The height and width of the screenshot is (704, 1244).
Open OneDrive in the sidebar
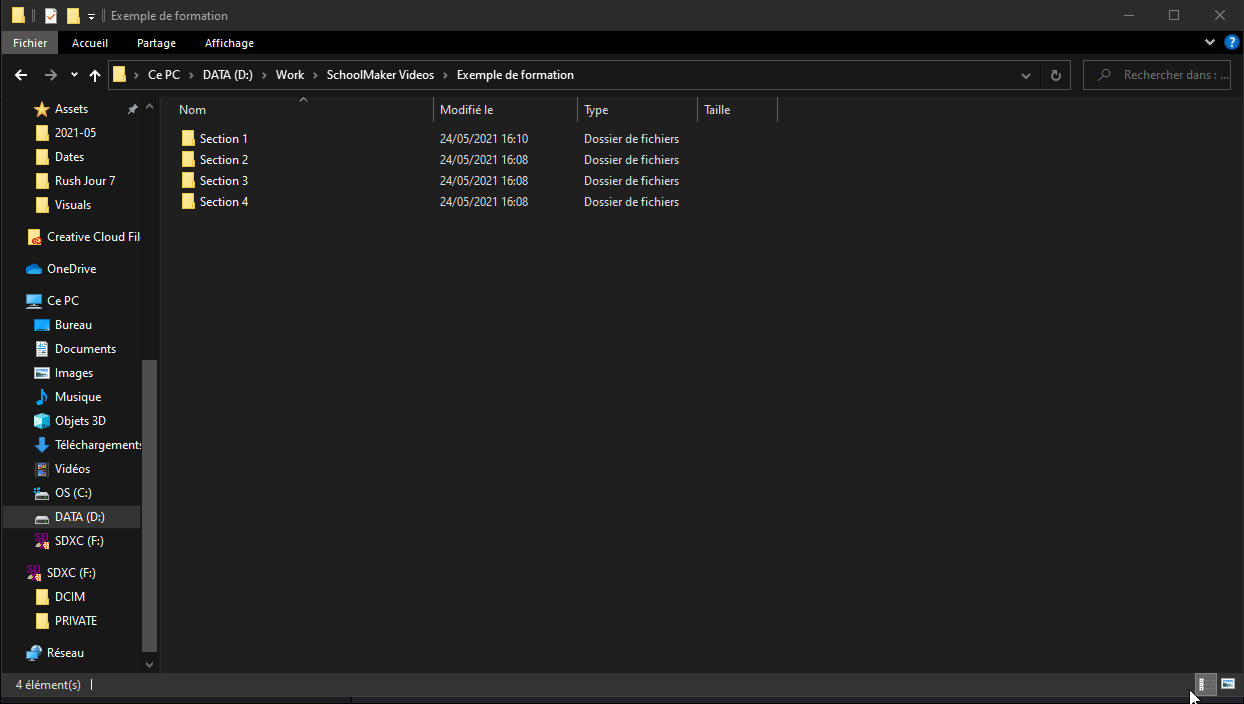[x=71, y=269]
